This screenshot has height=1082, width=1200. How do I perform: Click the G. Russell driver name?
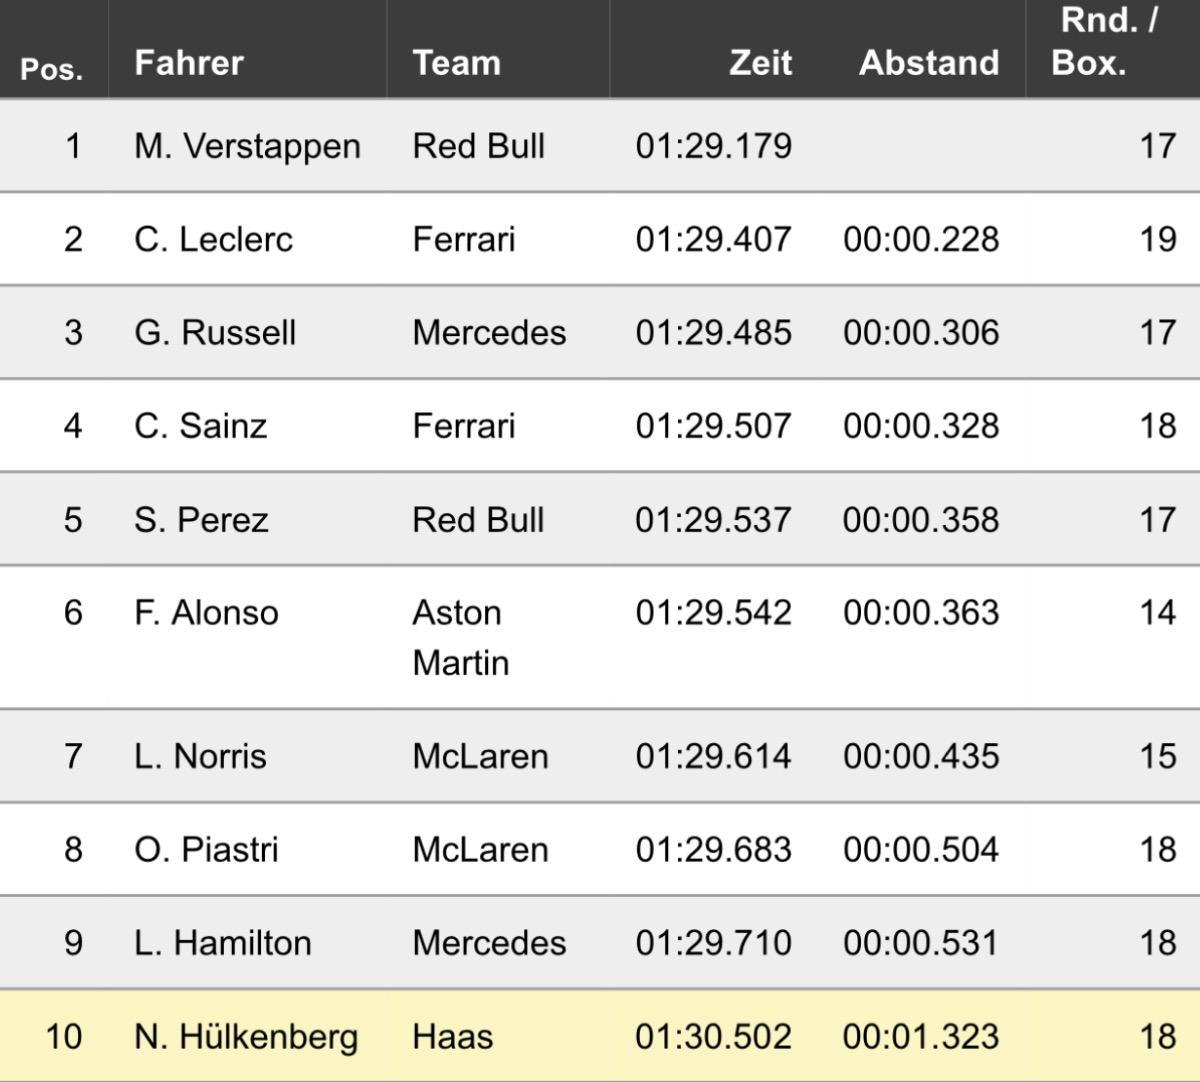click(x=215, y=333)
